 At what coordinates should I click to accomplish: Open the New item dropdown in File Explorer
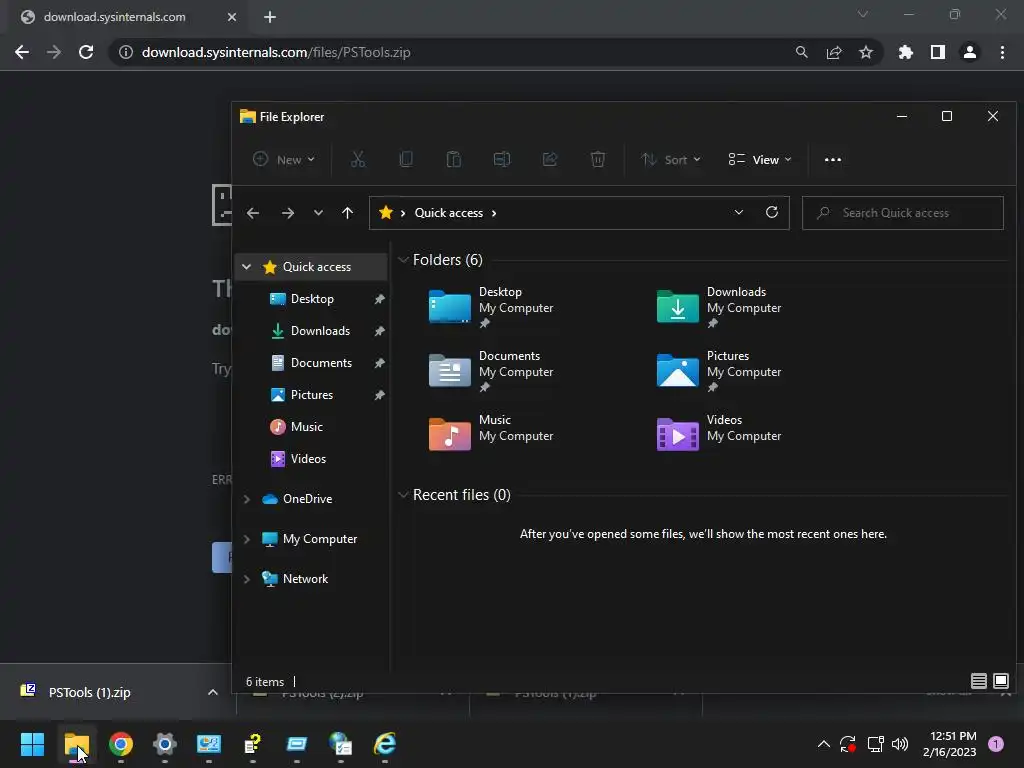(284, 159)
